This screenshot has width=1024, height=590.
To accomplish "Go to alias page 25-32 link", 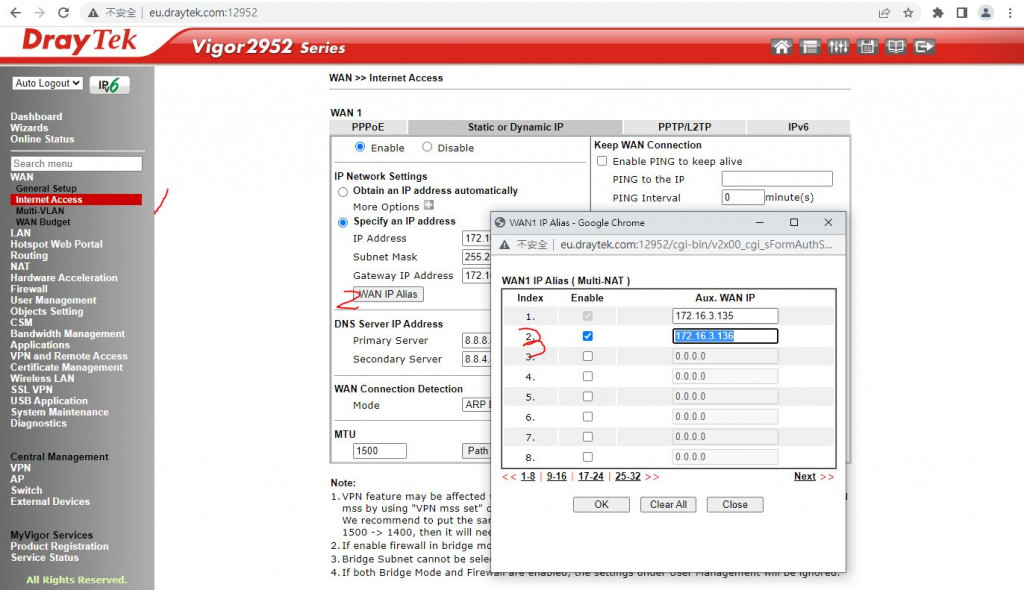I will point(628,476).
